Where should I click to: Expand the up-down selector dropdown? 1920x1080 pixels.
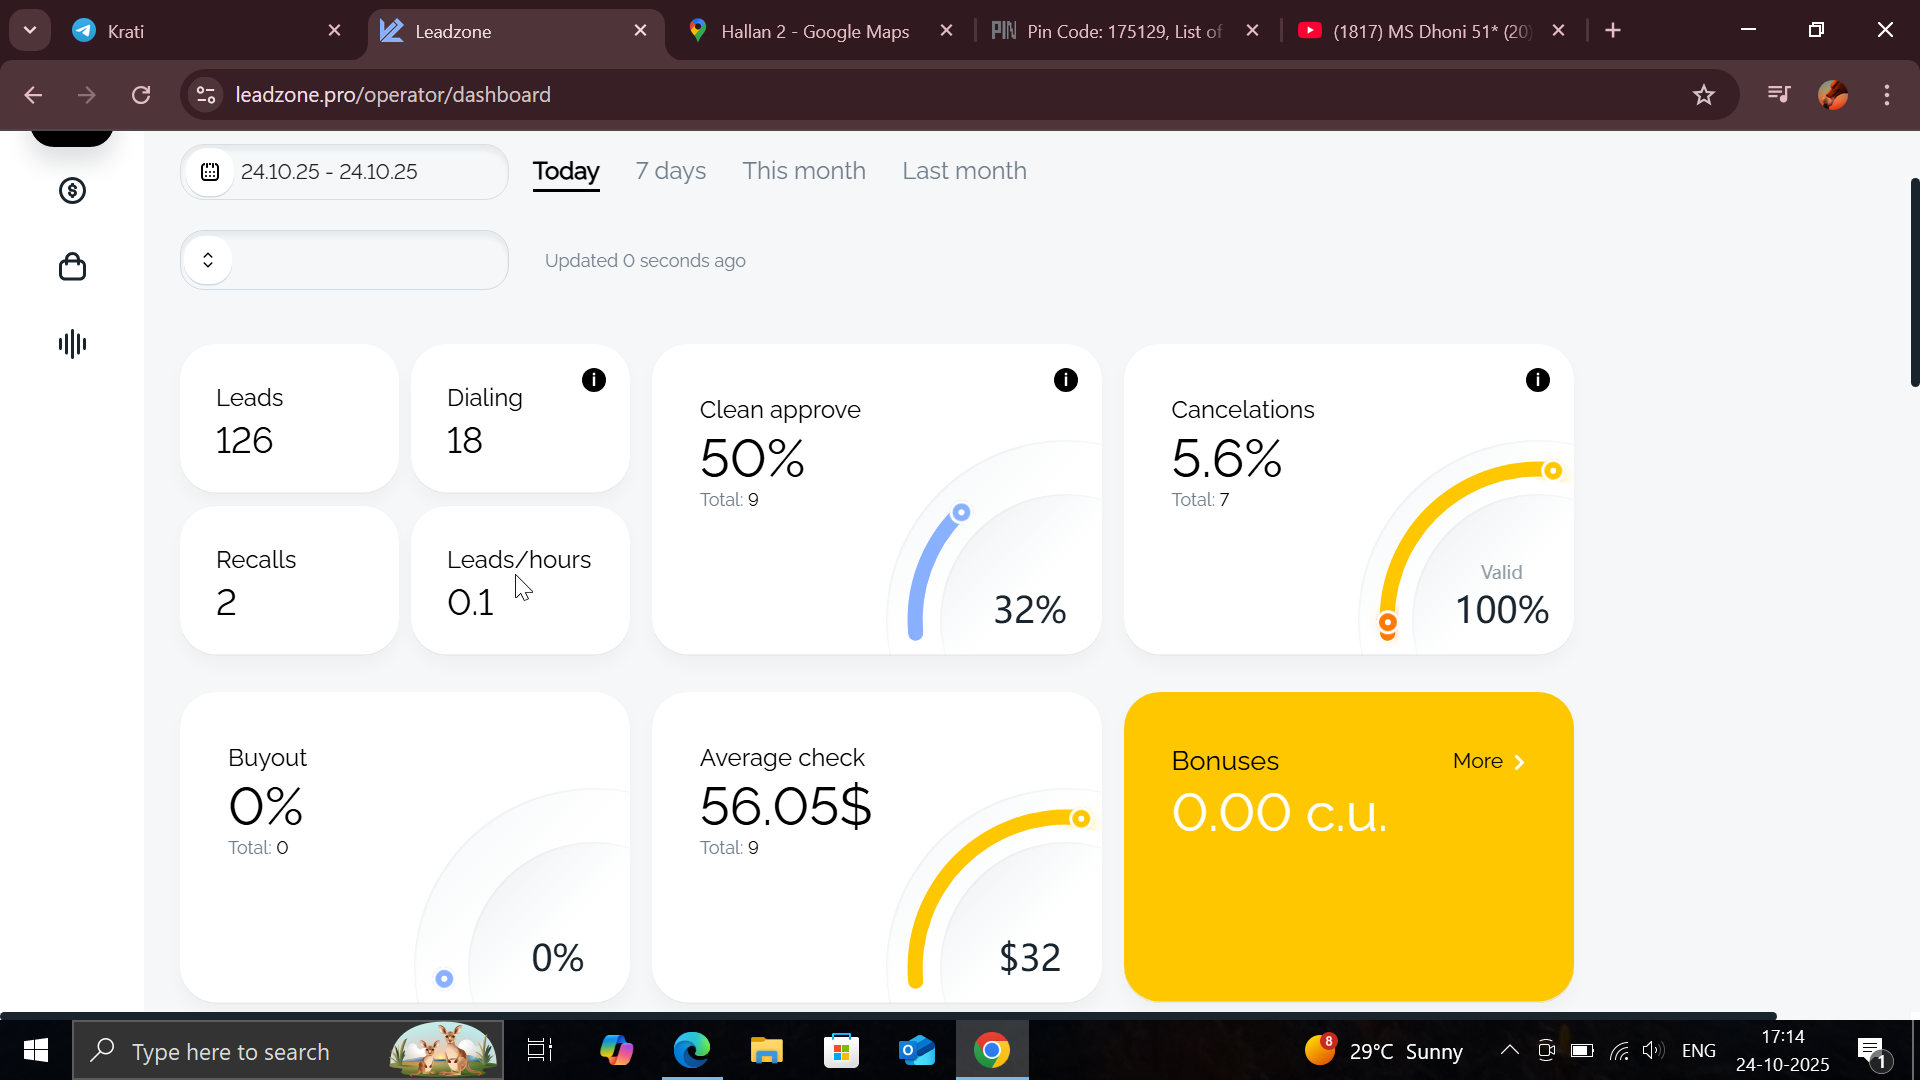(208, 260)
